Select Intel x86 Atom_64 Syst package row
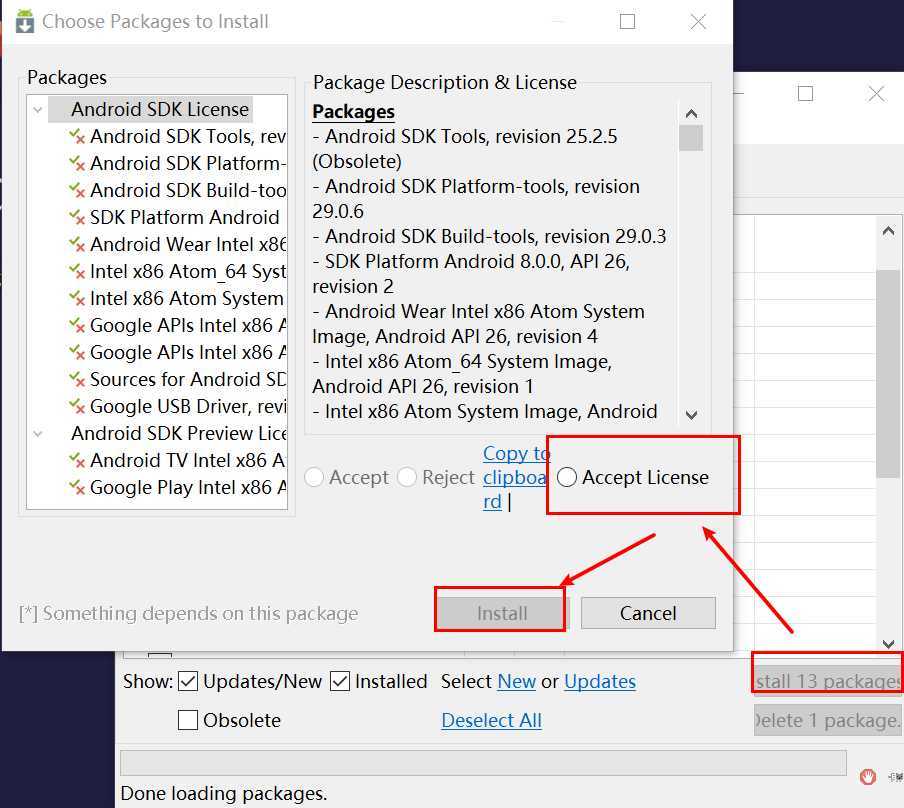 pyautogui.click(x=187, y=272)
